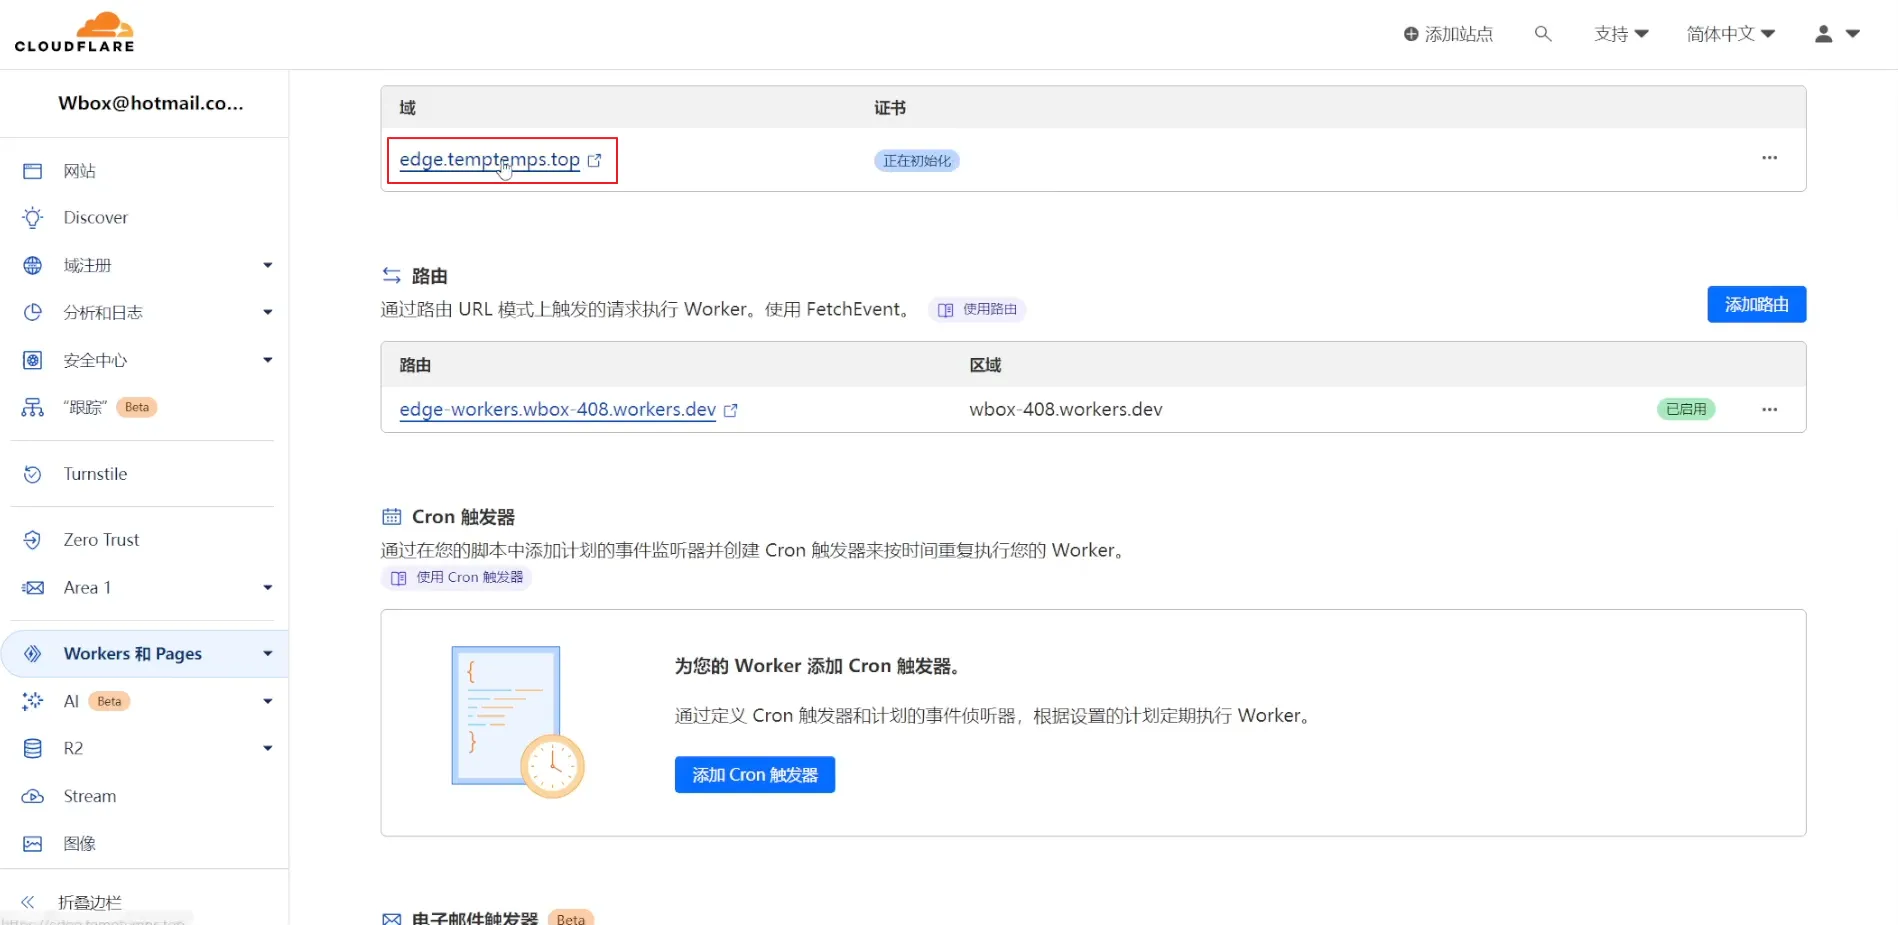Viewport: 1898px width, 925px height.
Task: Open 网站 in the sidebar
Action: pyautogui.click(x=80, y=171)
